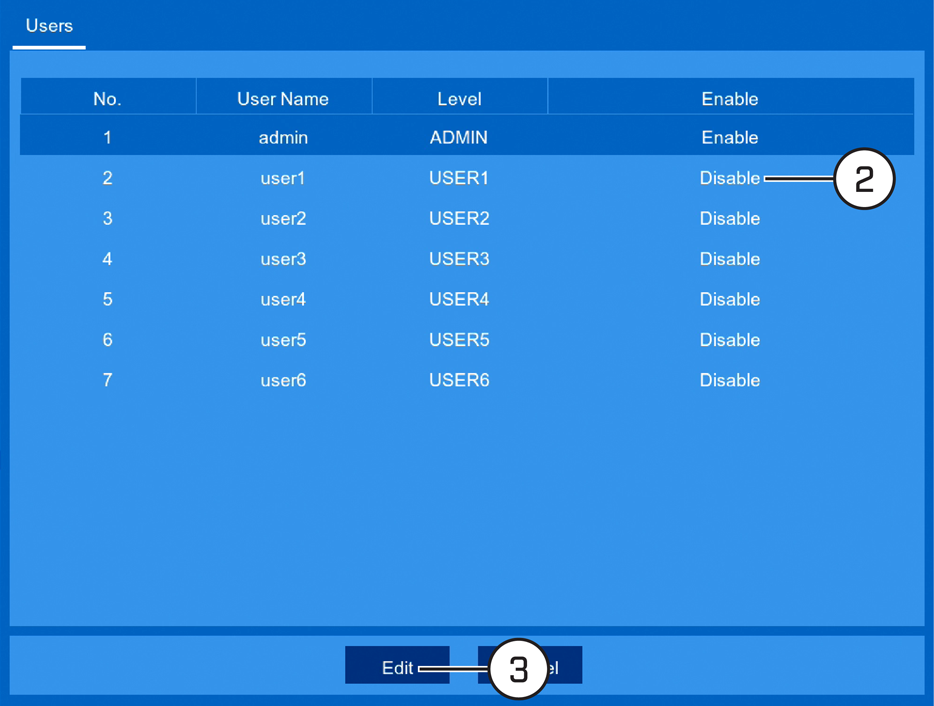Select the user4 row
Image resolution: width=934 pixels, height=706 pixels.
[467, 299]
